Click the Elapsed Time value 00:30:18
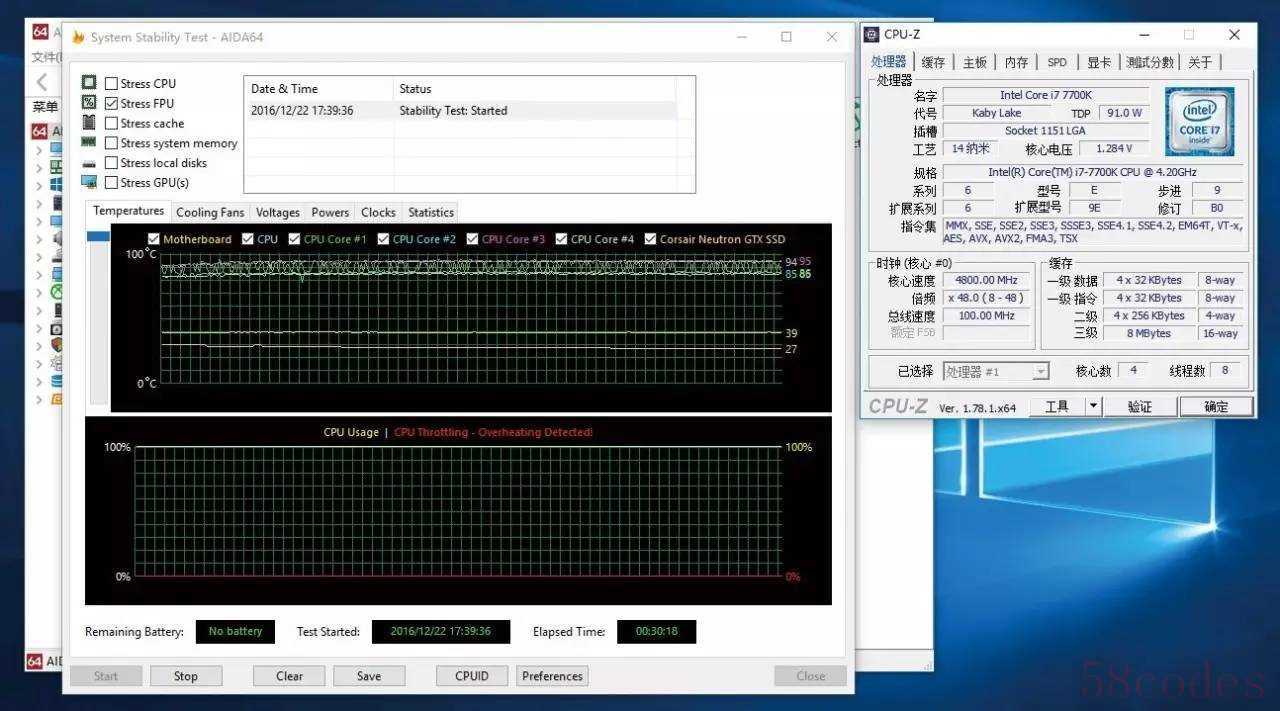The height and width of the screenshot is (711, 1280). (656, 632)
